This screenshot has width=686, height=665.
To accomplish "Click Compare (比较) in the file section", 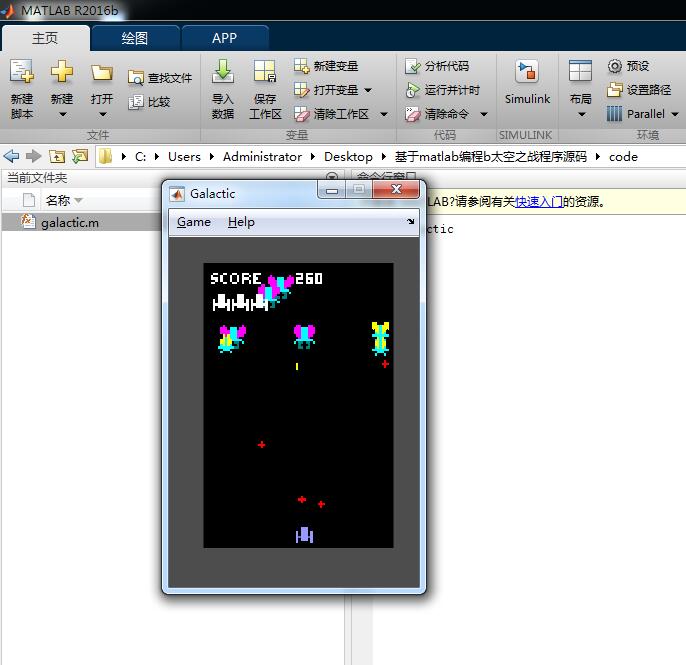I will (x=149, y=102).
